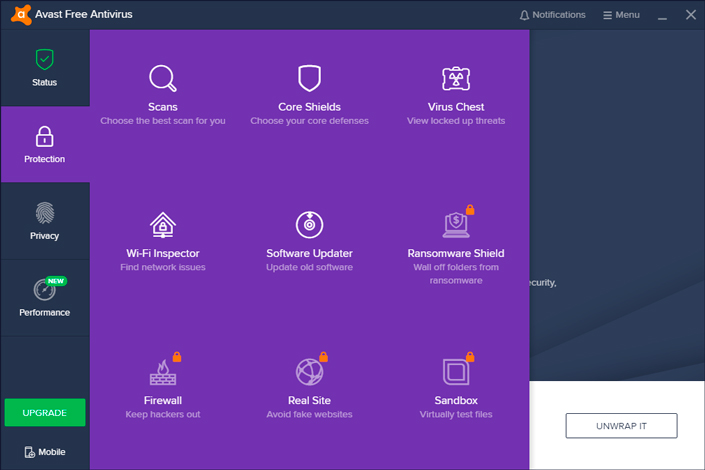Click the Performance gauge icon
This screenshot has width=705, height=470.
[x=45, y=290]
